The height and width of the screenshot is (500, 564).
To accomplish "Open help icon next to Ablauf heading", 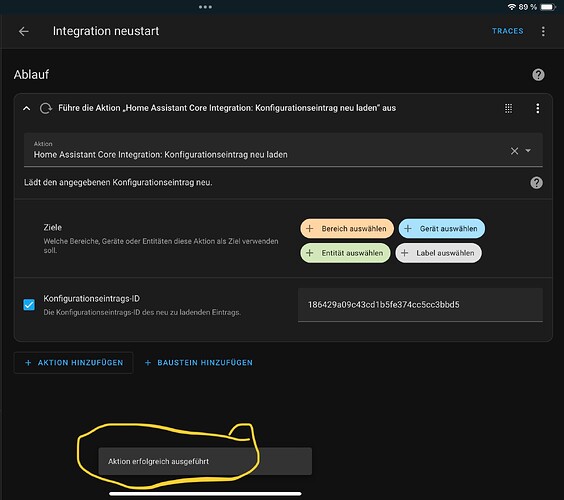I will tap(538, 75).
